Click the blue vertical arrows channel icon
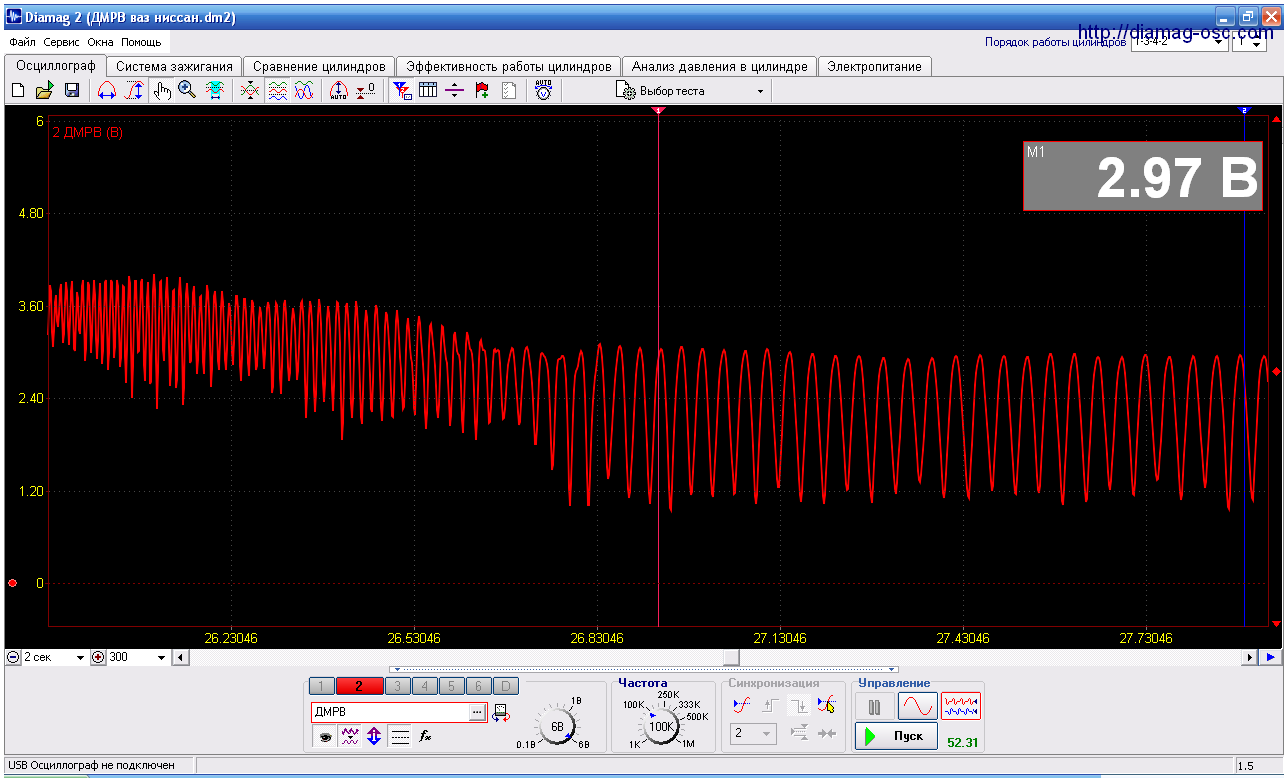The image size is (1288, 778). click(x=374, y=736)
